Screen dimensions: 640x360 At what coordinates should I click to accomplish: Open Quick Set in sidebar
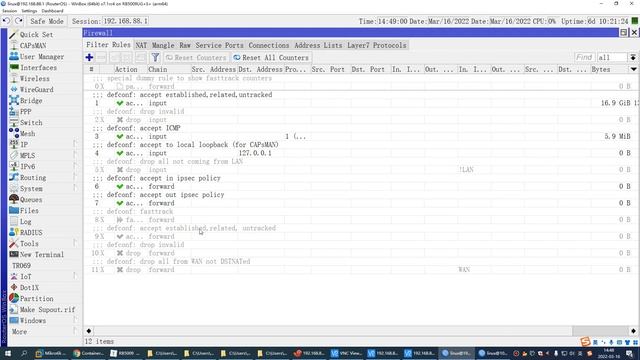tap(36, 35)
